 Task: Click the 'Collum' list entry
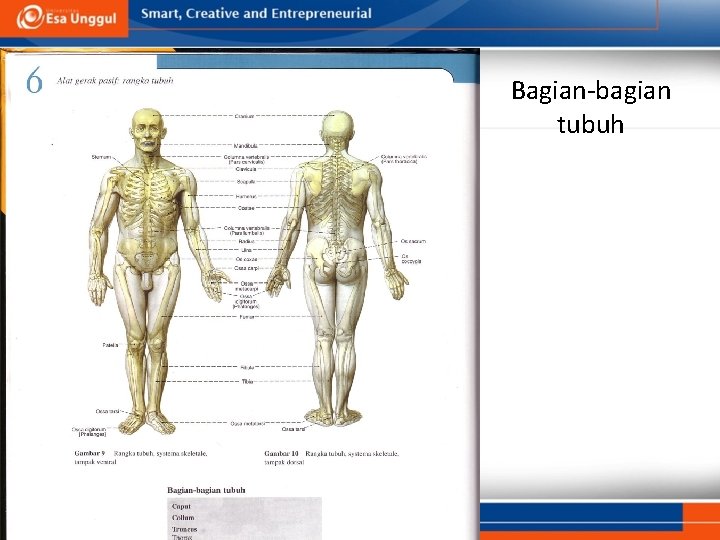(x=183, y=518)
